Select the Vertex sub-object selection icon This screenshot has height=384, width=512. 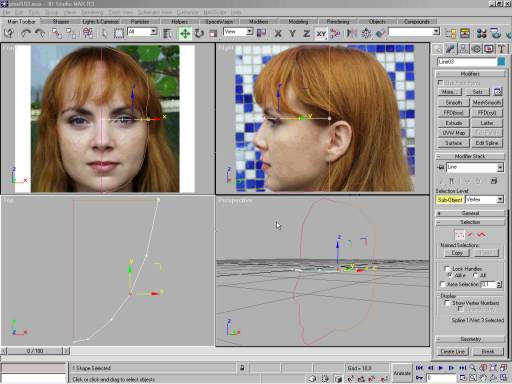point(460,235)
